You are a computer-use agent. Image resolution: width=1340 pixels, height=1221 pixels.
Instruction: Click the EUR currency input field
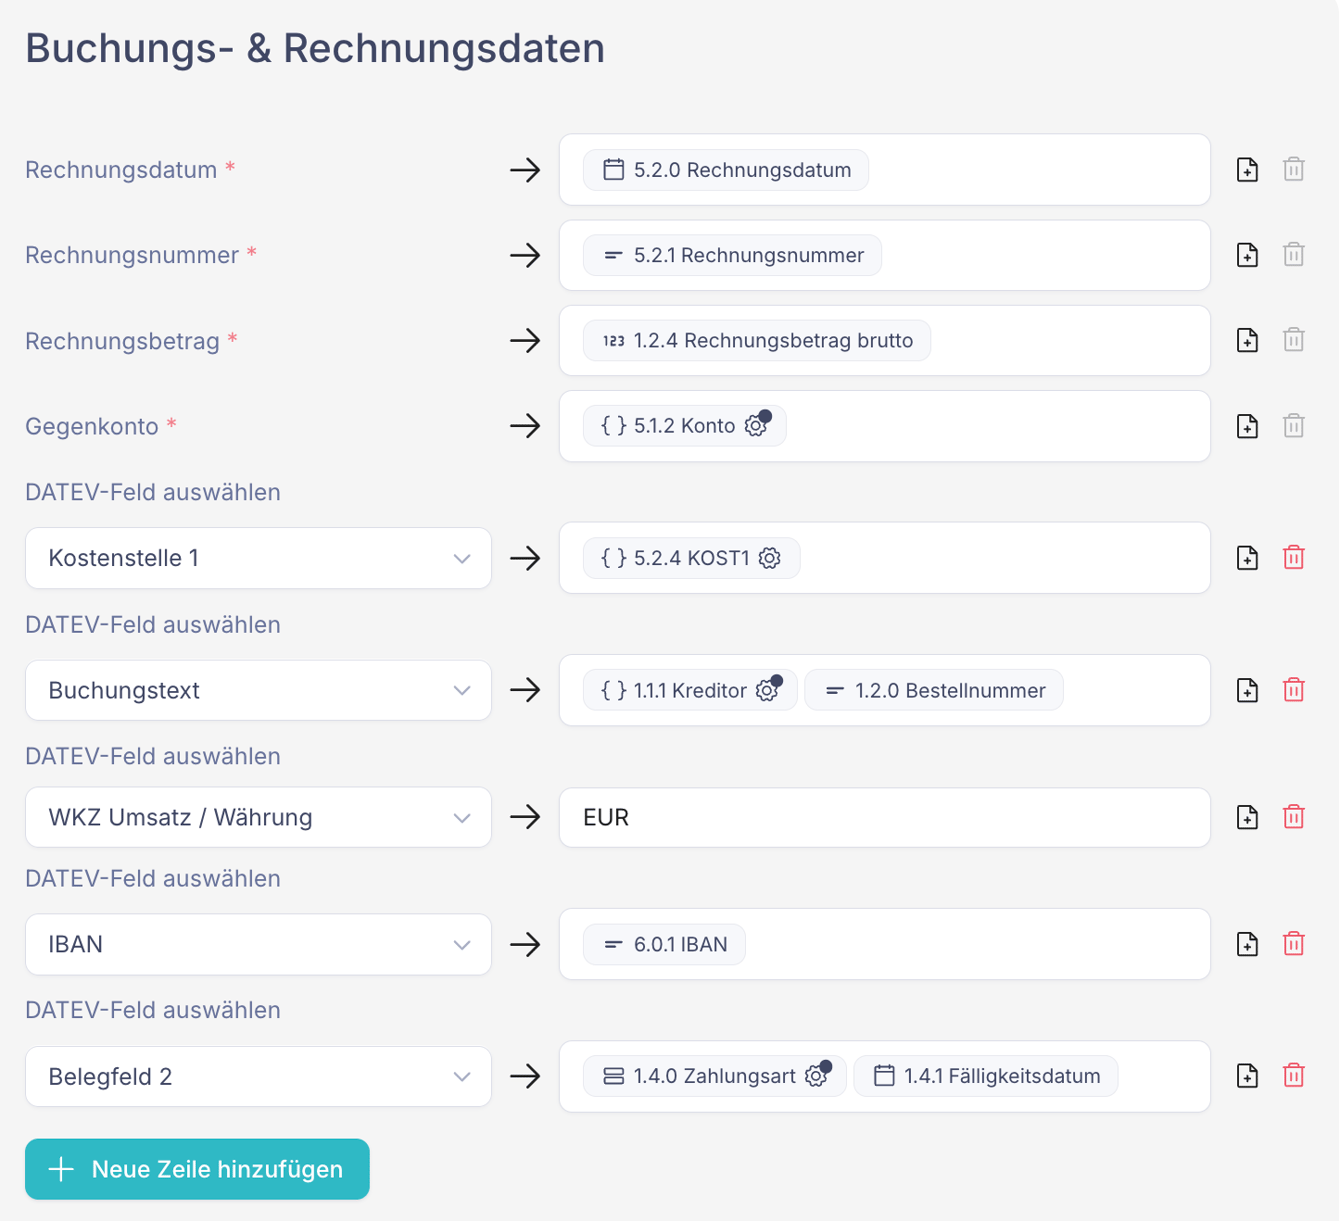click(884, 817)
